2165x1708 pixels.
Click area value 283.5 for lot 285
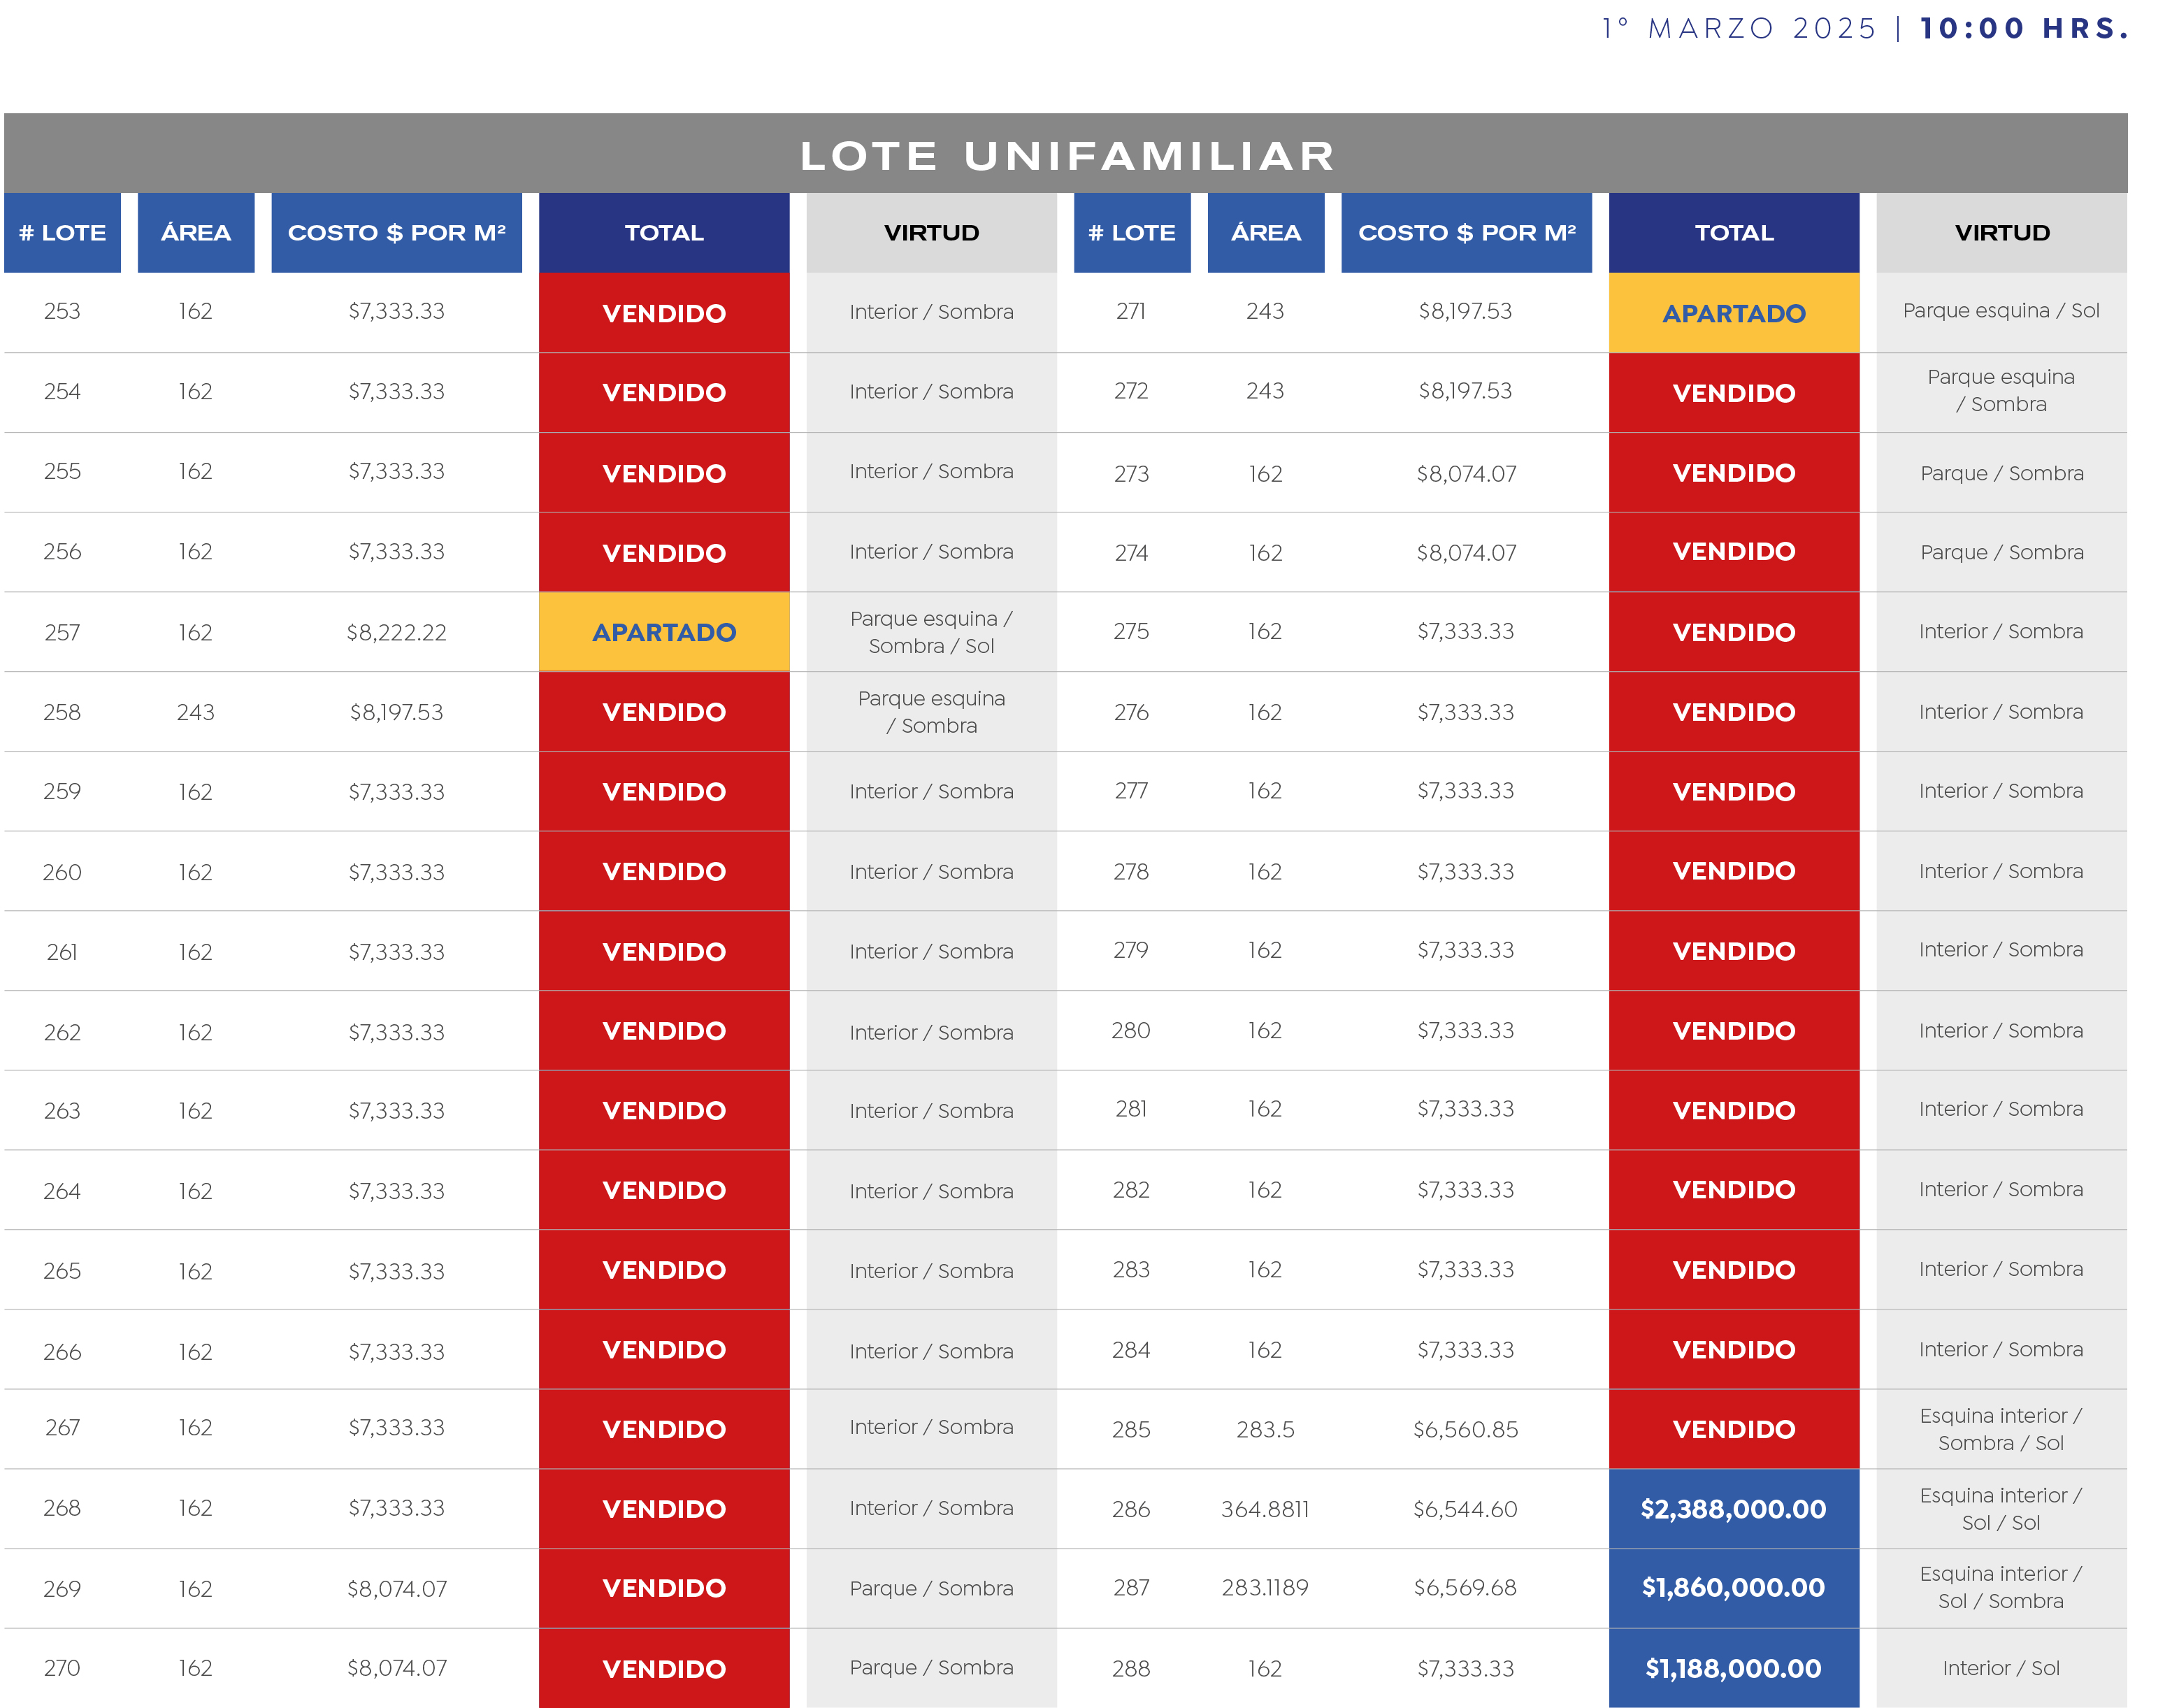pos(1265,1429)
